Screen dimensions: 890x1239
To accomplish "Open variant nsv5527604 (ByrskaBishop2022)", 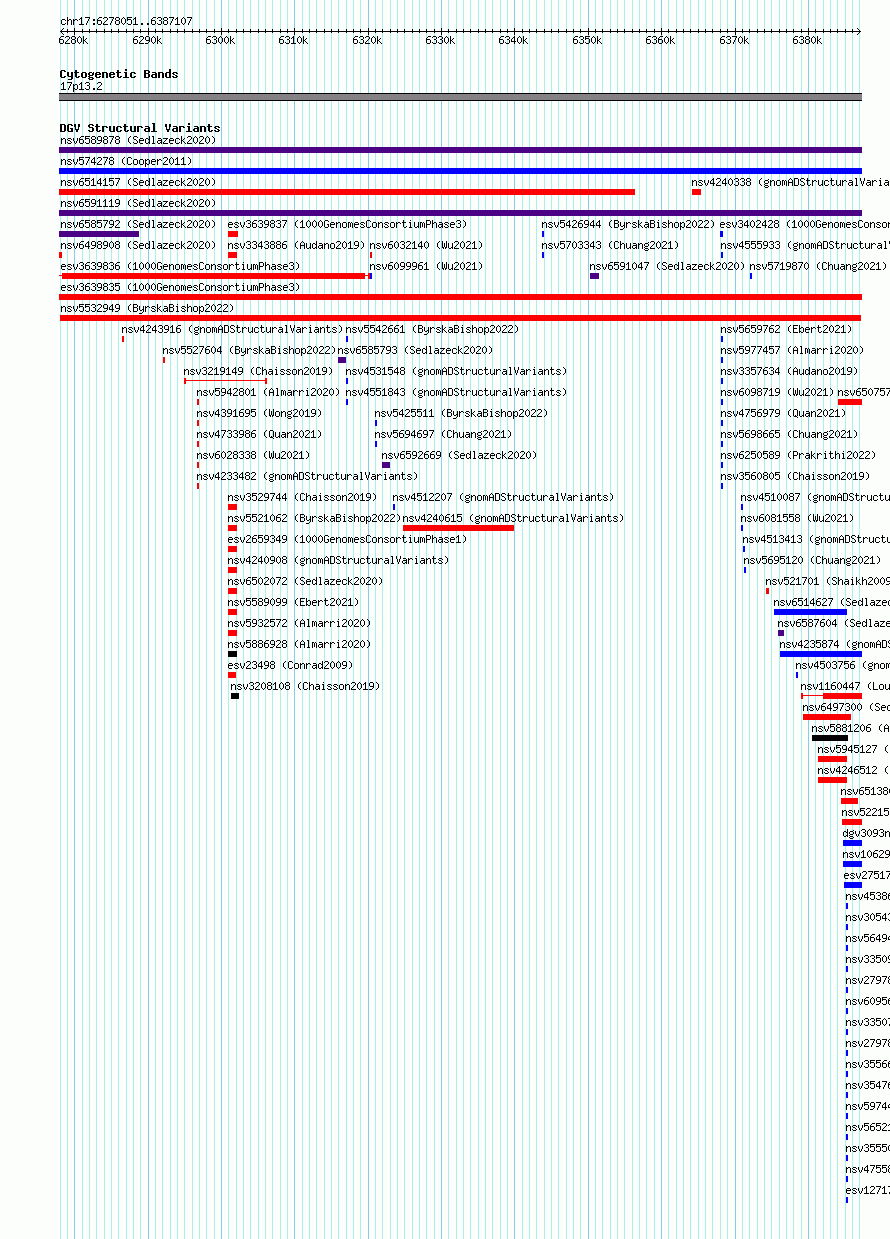I will click(249, 350).
